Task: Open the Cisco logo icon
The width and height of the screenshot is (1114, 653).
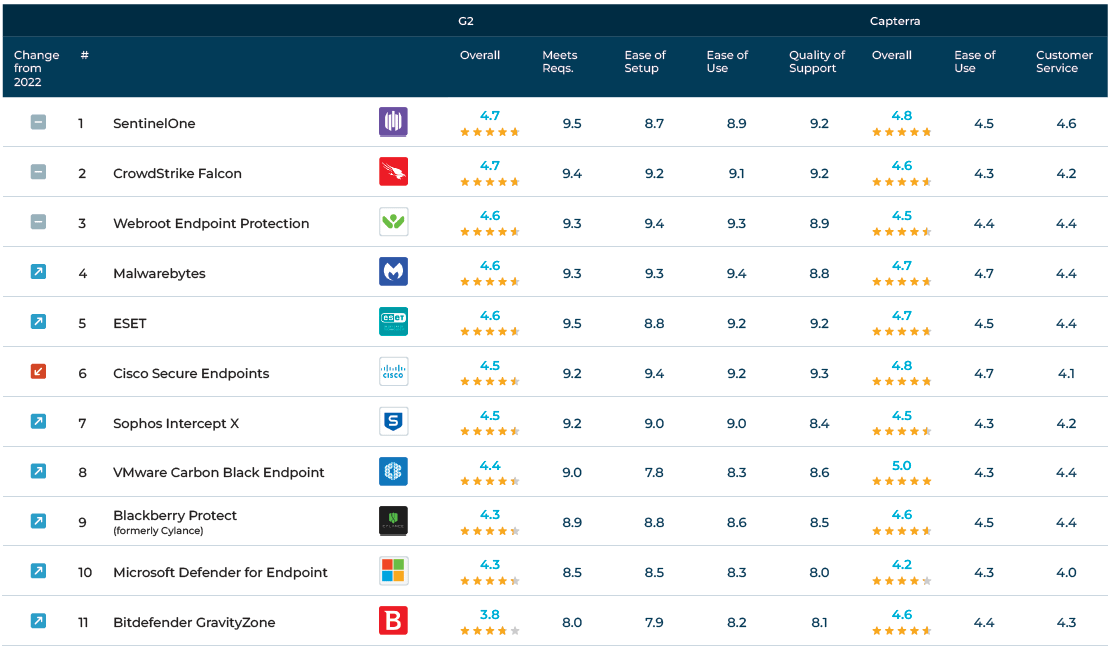Action: (393, 372)
